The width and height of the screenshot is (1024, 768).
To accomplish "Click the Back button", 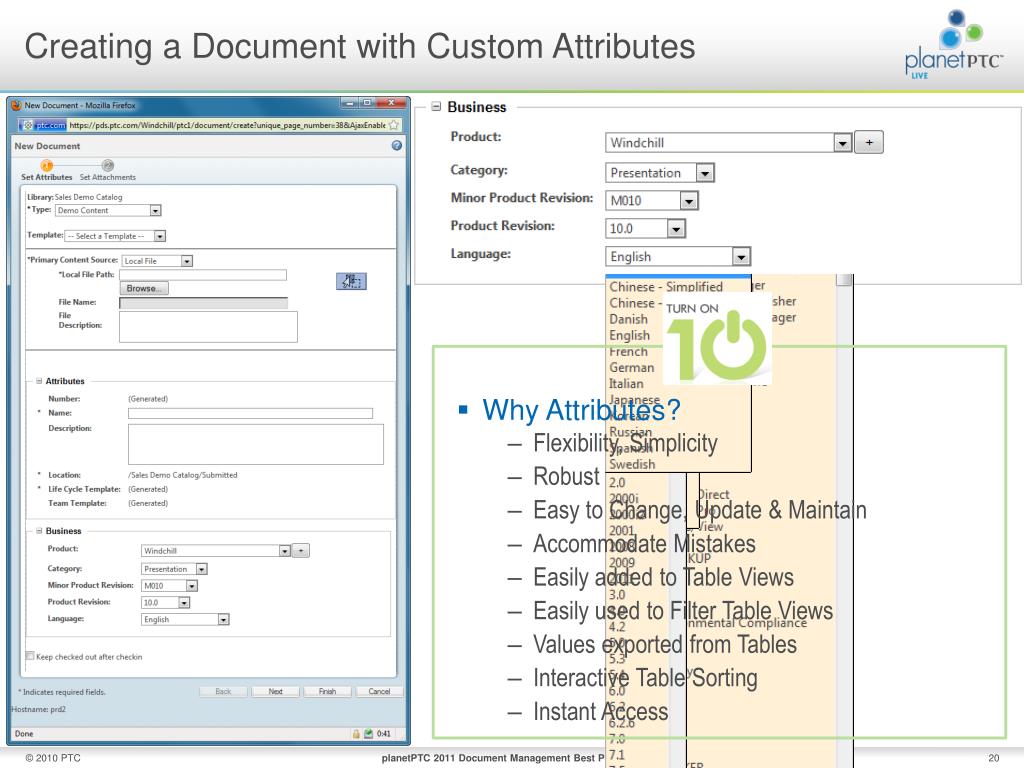I will [x=223, y=691].
